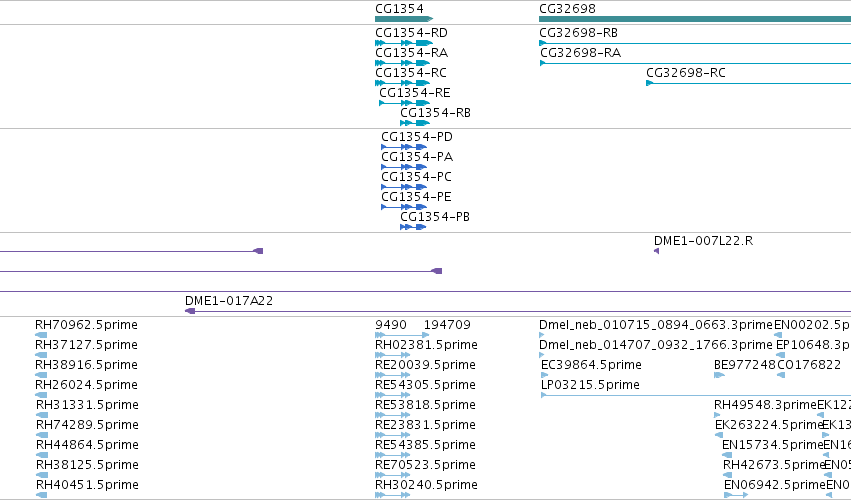
Task: Click the CG1354 gene label
Action: (x=399, y=9)
